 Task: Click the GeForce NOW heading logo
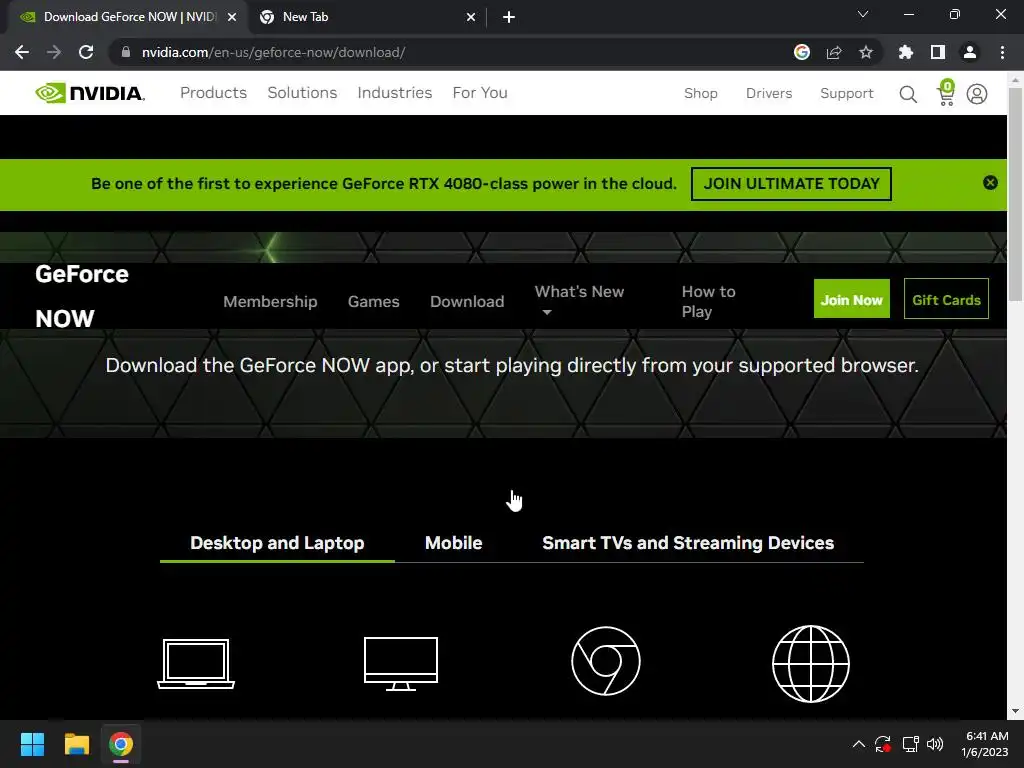(82, 296)
